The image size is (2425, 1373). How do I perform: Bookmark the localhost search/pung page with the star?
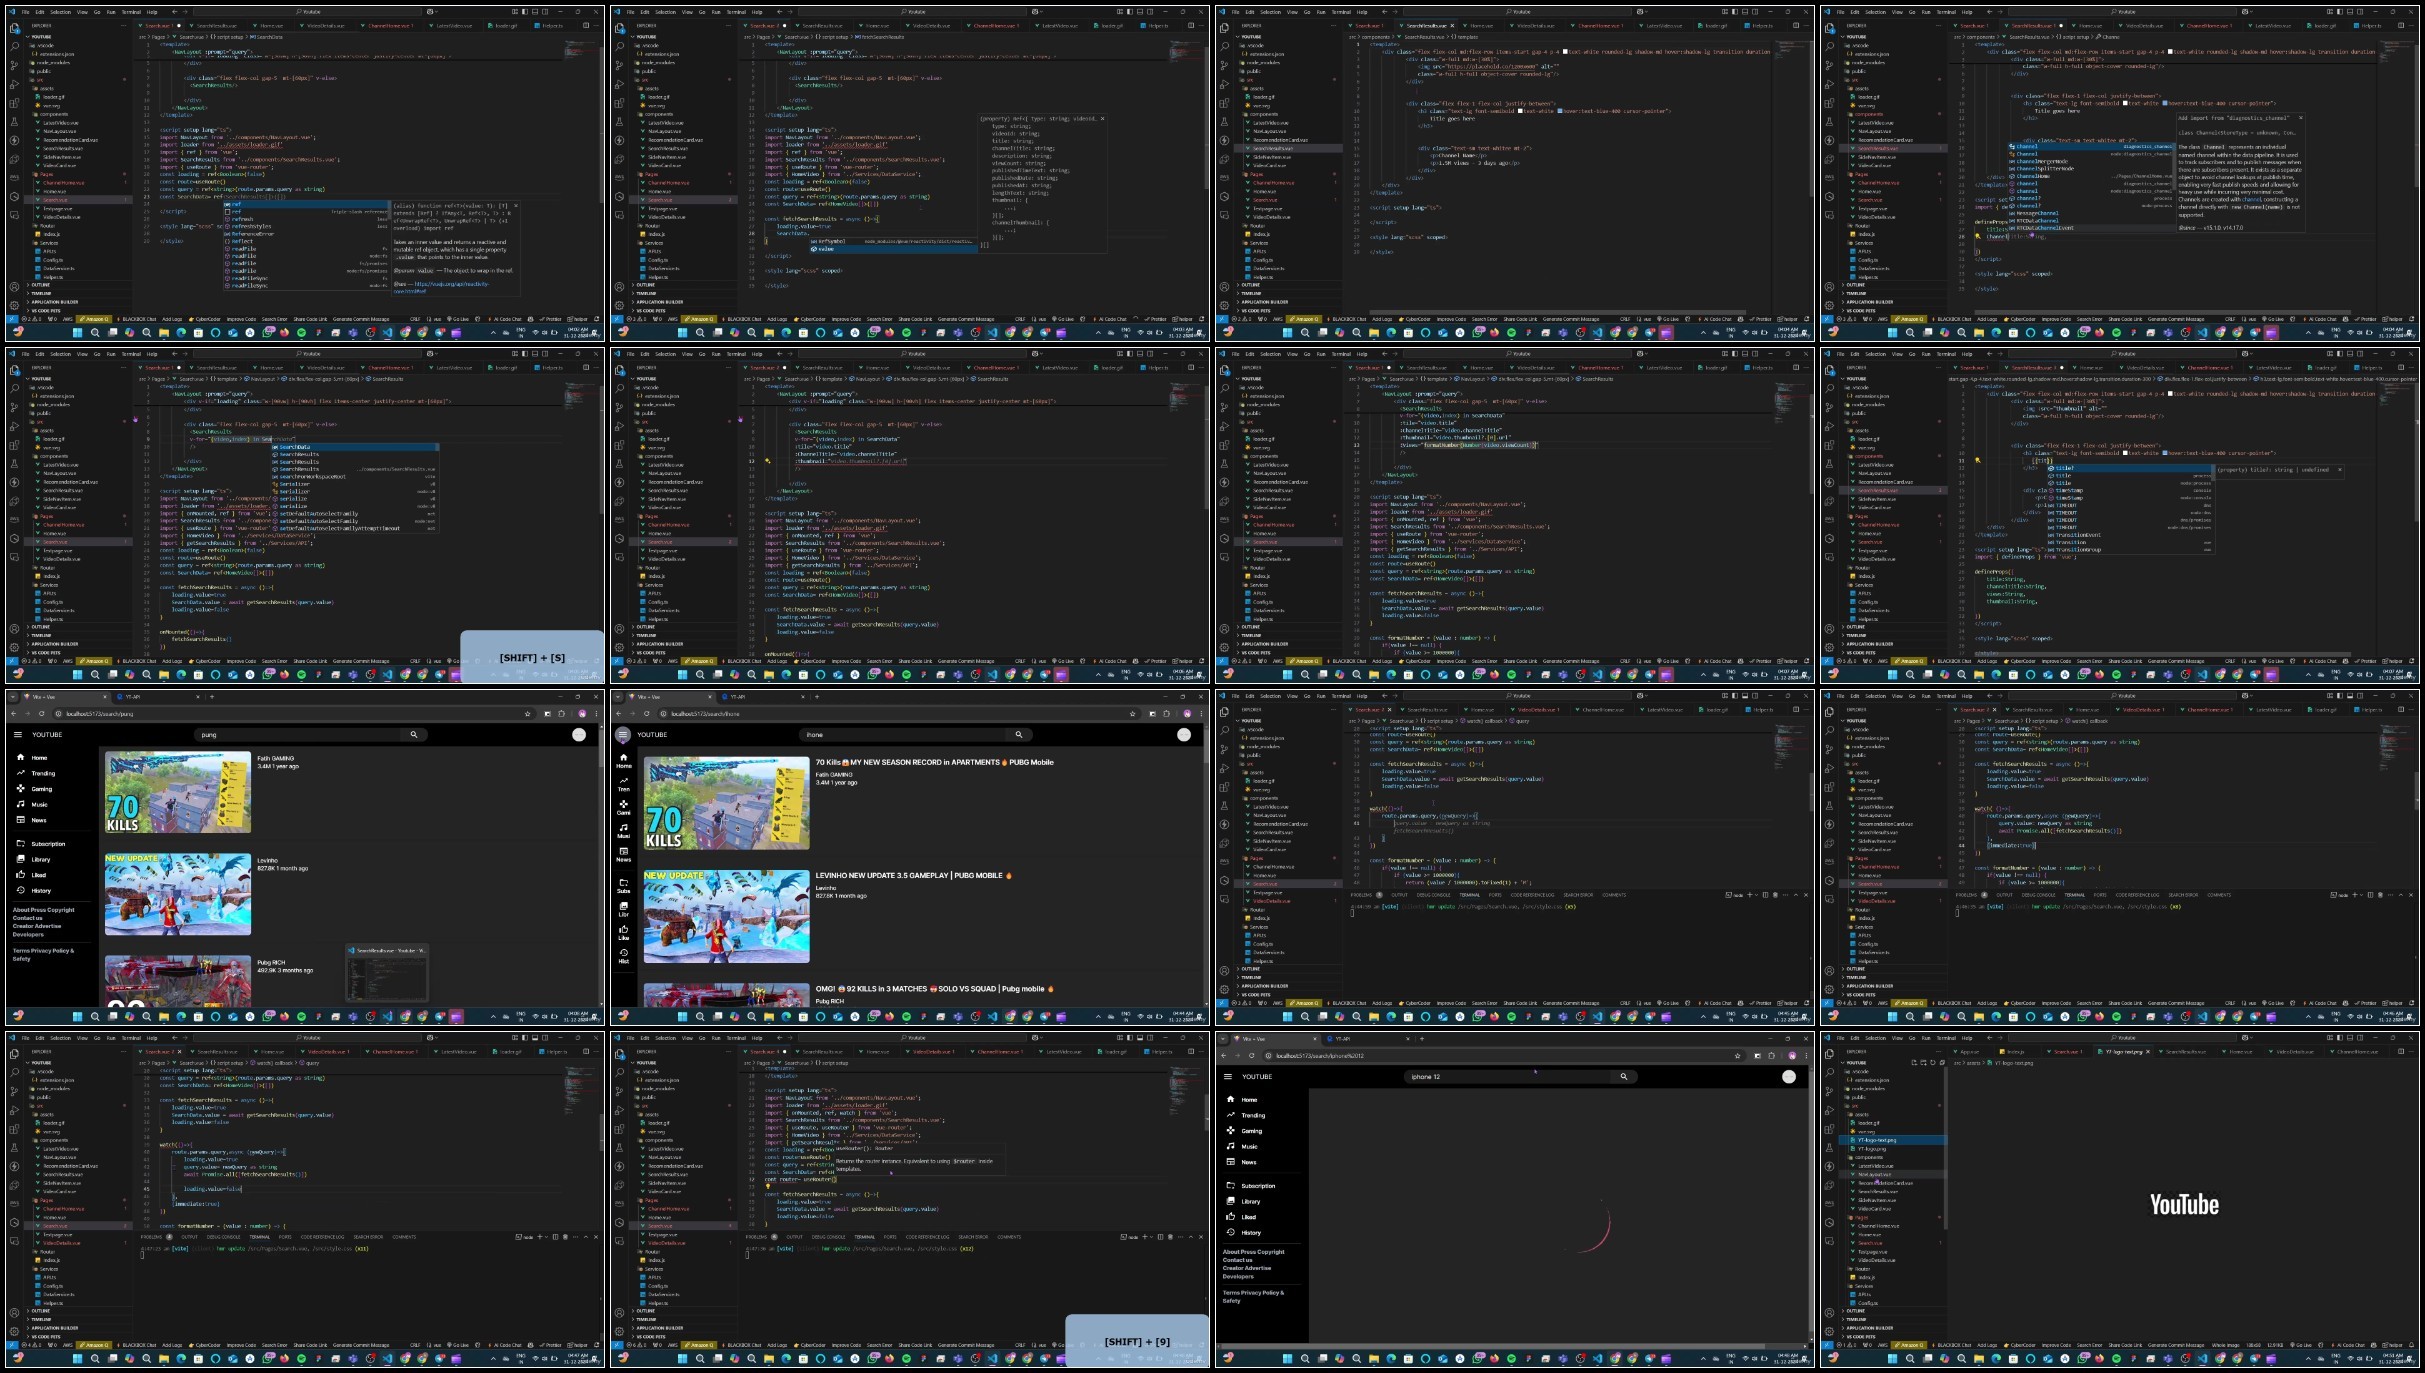(527, 714)
